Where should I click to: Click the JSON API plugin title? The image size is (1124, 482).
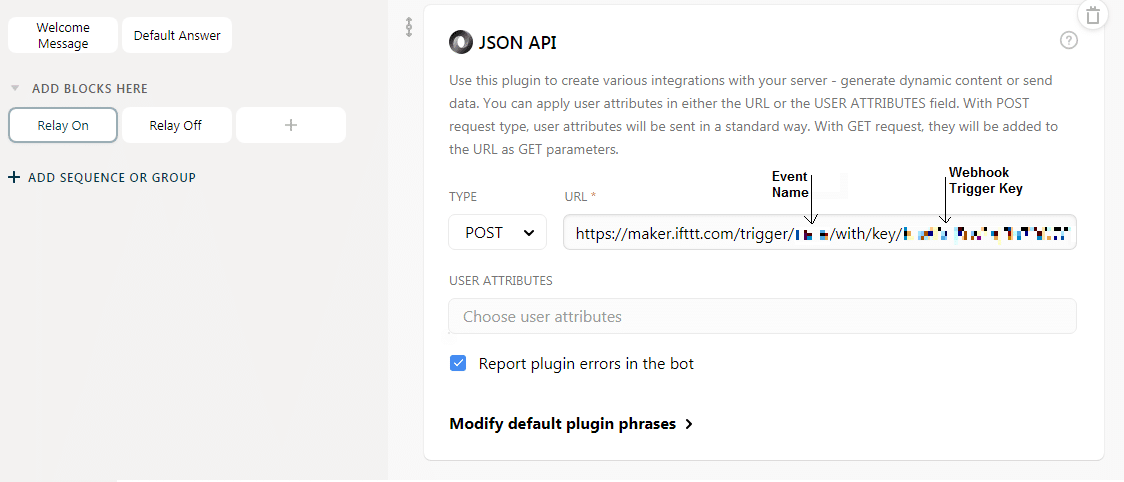click(518, 42)
